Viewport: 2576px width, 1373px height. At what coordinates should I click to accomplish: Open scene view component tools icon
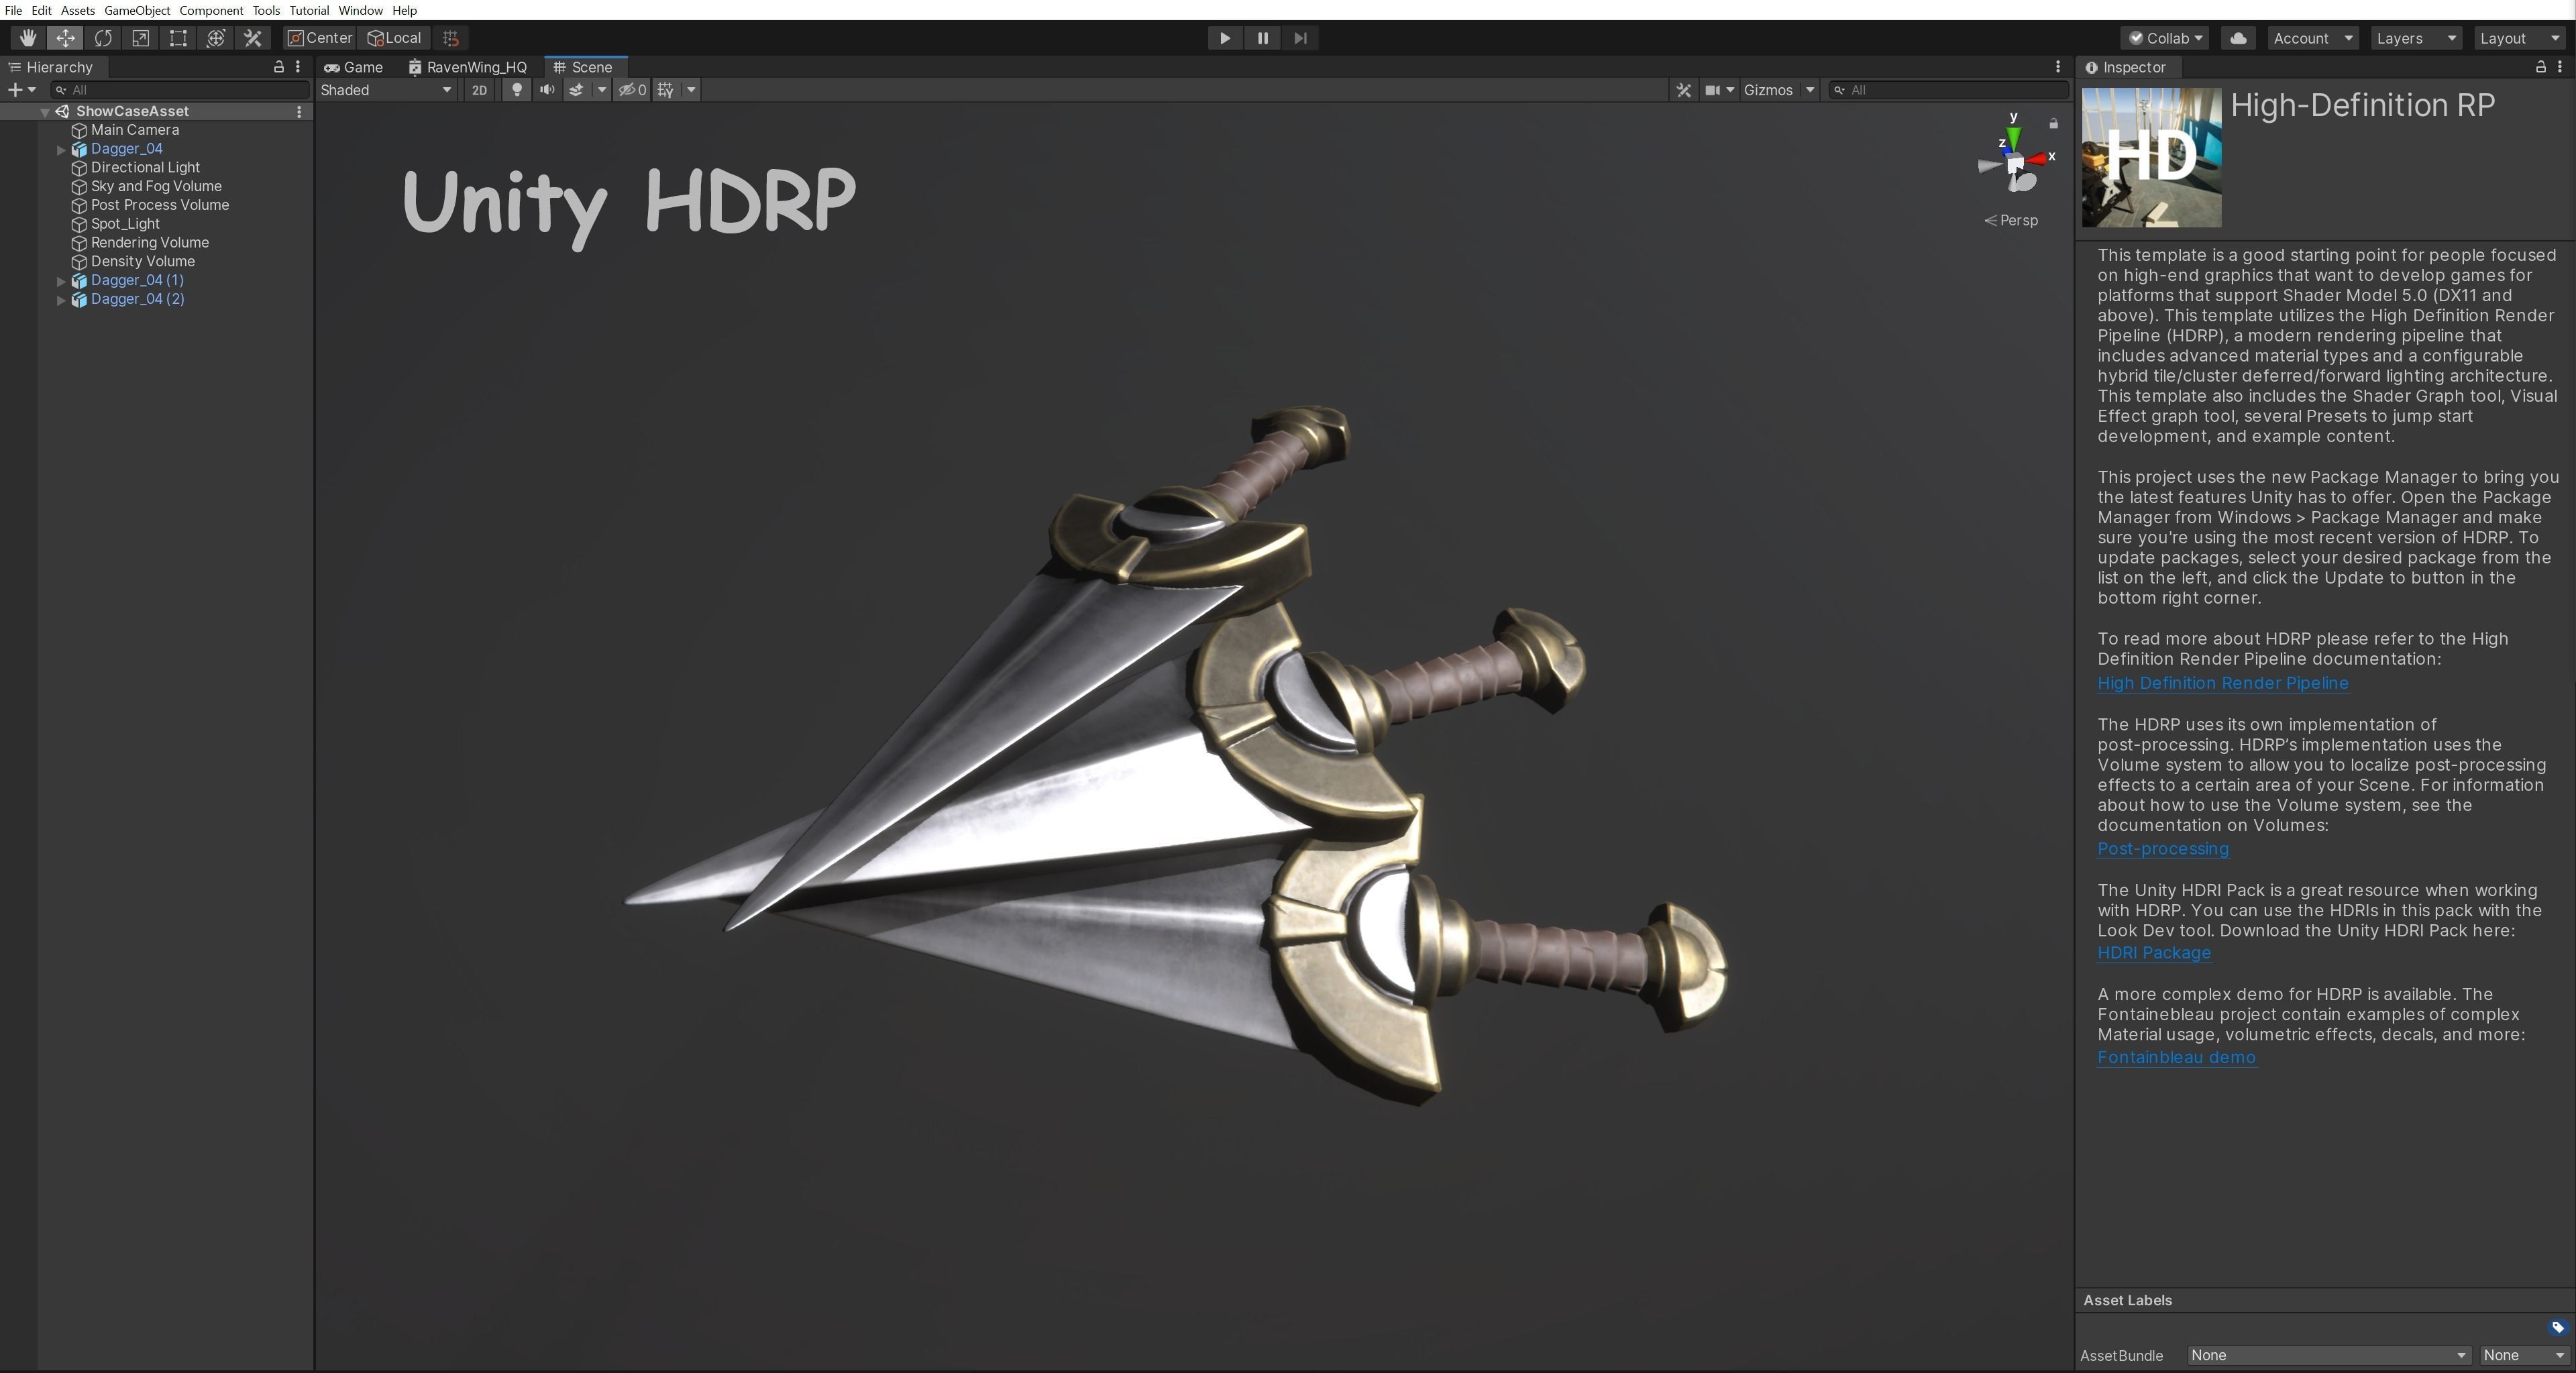click(1684, 90)
